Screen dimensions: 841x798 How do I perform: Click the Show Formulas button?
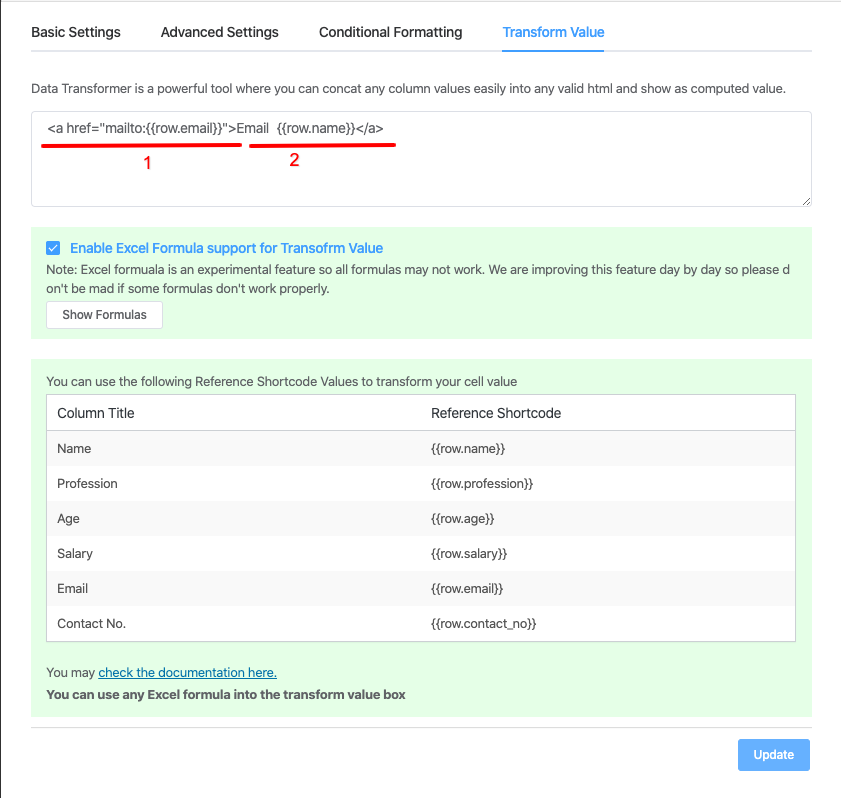tap(104, 315)
